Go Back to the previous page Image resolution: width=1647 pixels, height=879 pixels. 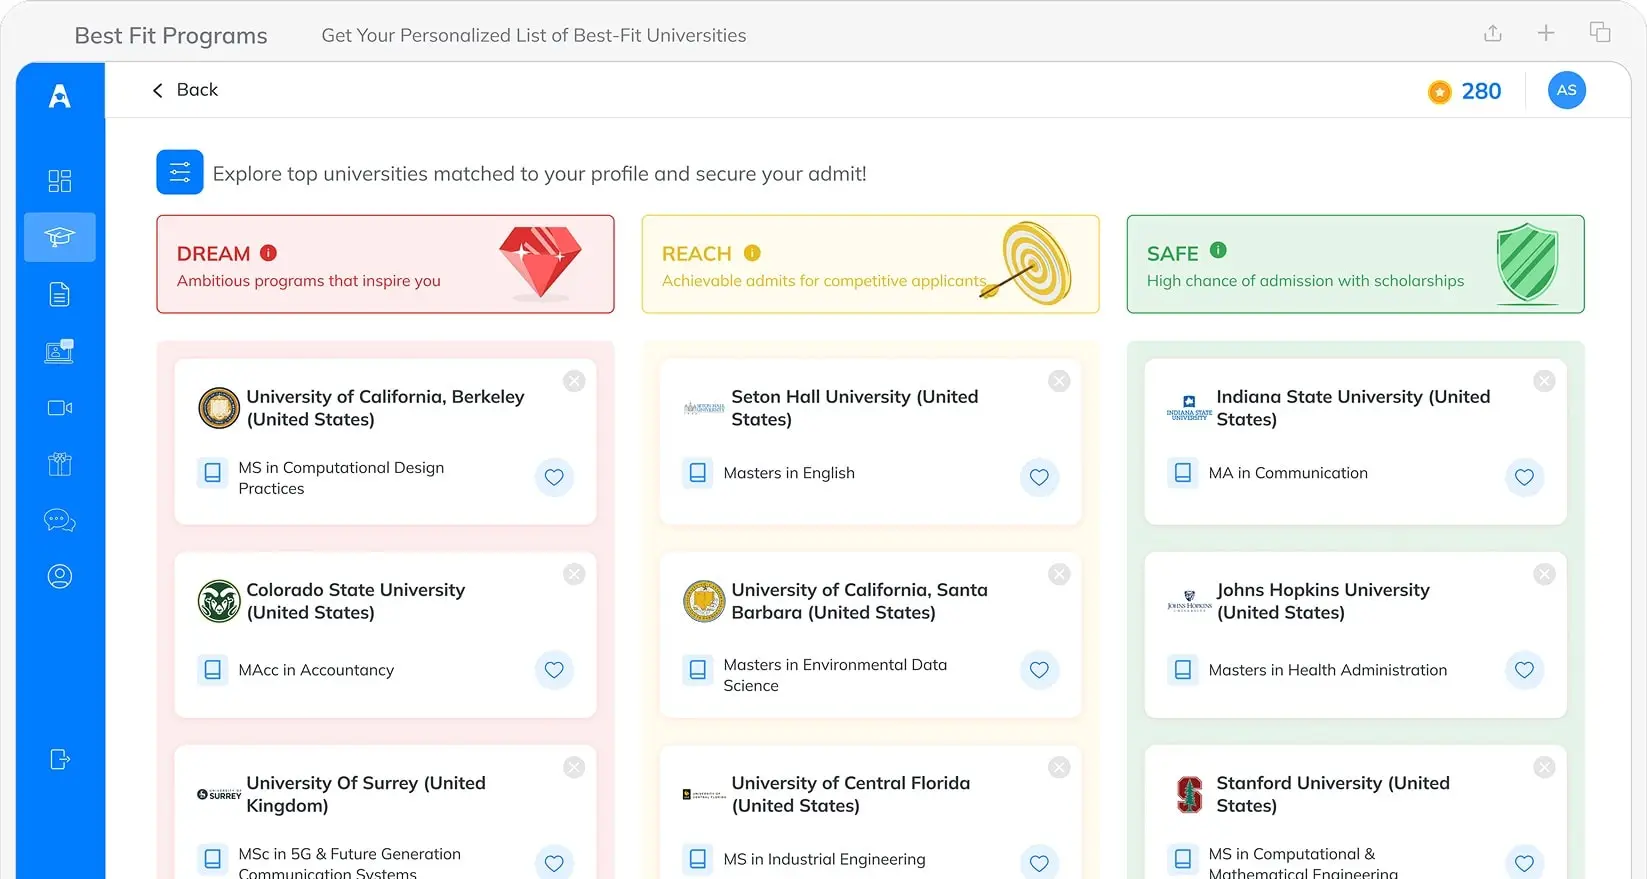click(x=185, y=90)
